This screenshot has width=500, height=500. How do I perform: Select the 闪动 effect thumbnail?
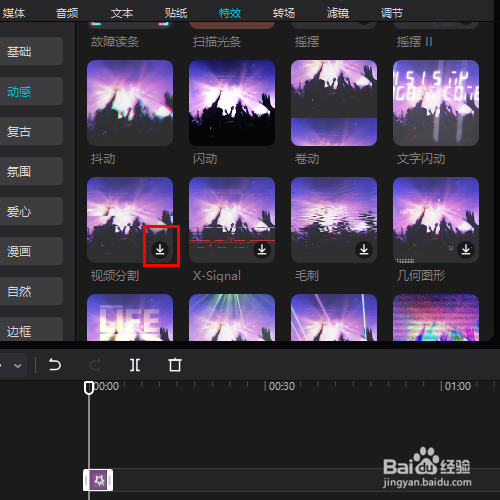pos(232,103)
